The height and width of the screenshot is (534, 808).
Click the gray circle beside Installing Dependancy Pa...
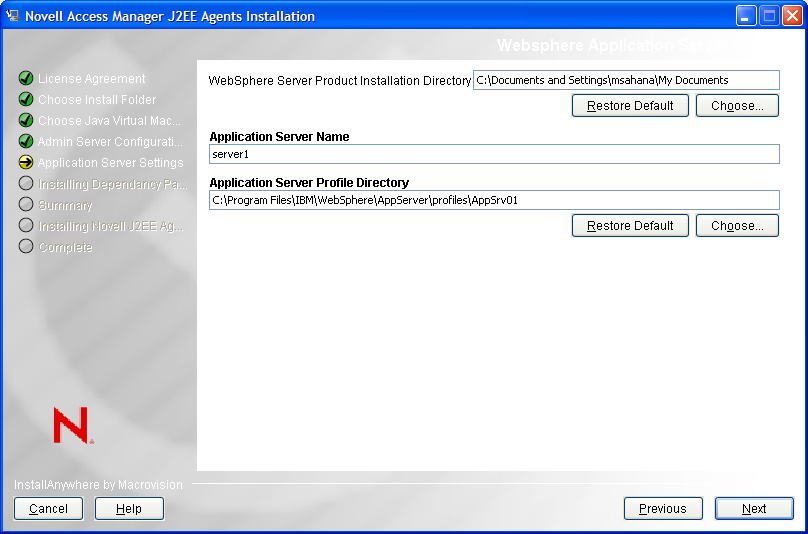click(26, 183)
